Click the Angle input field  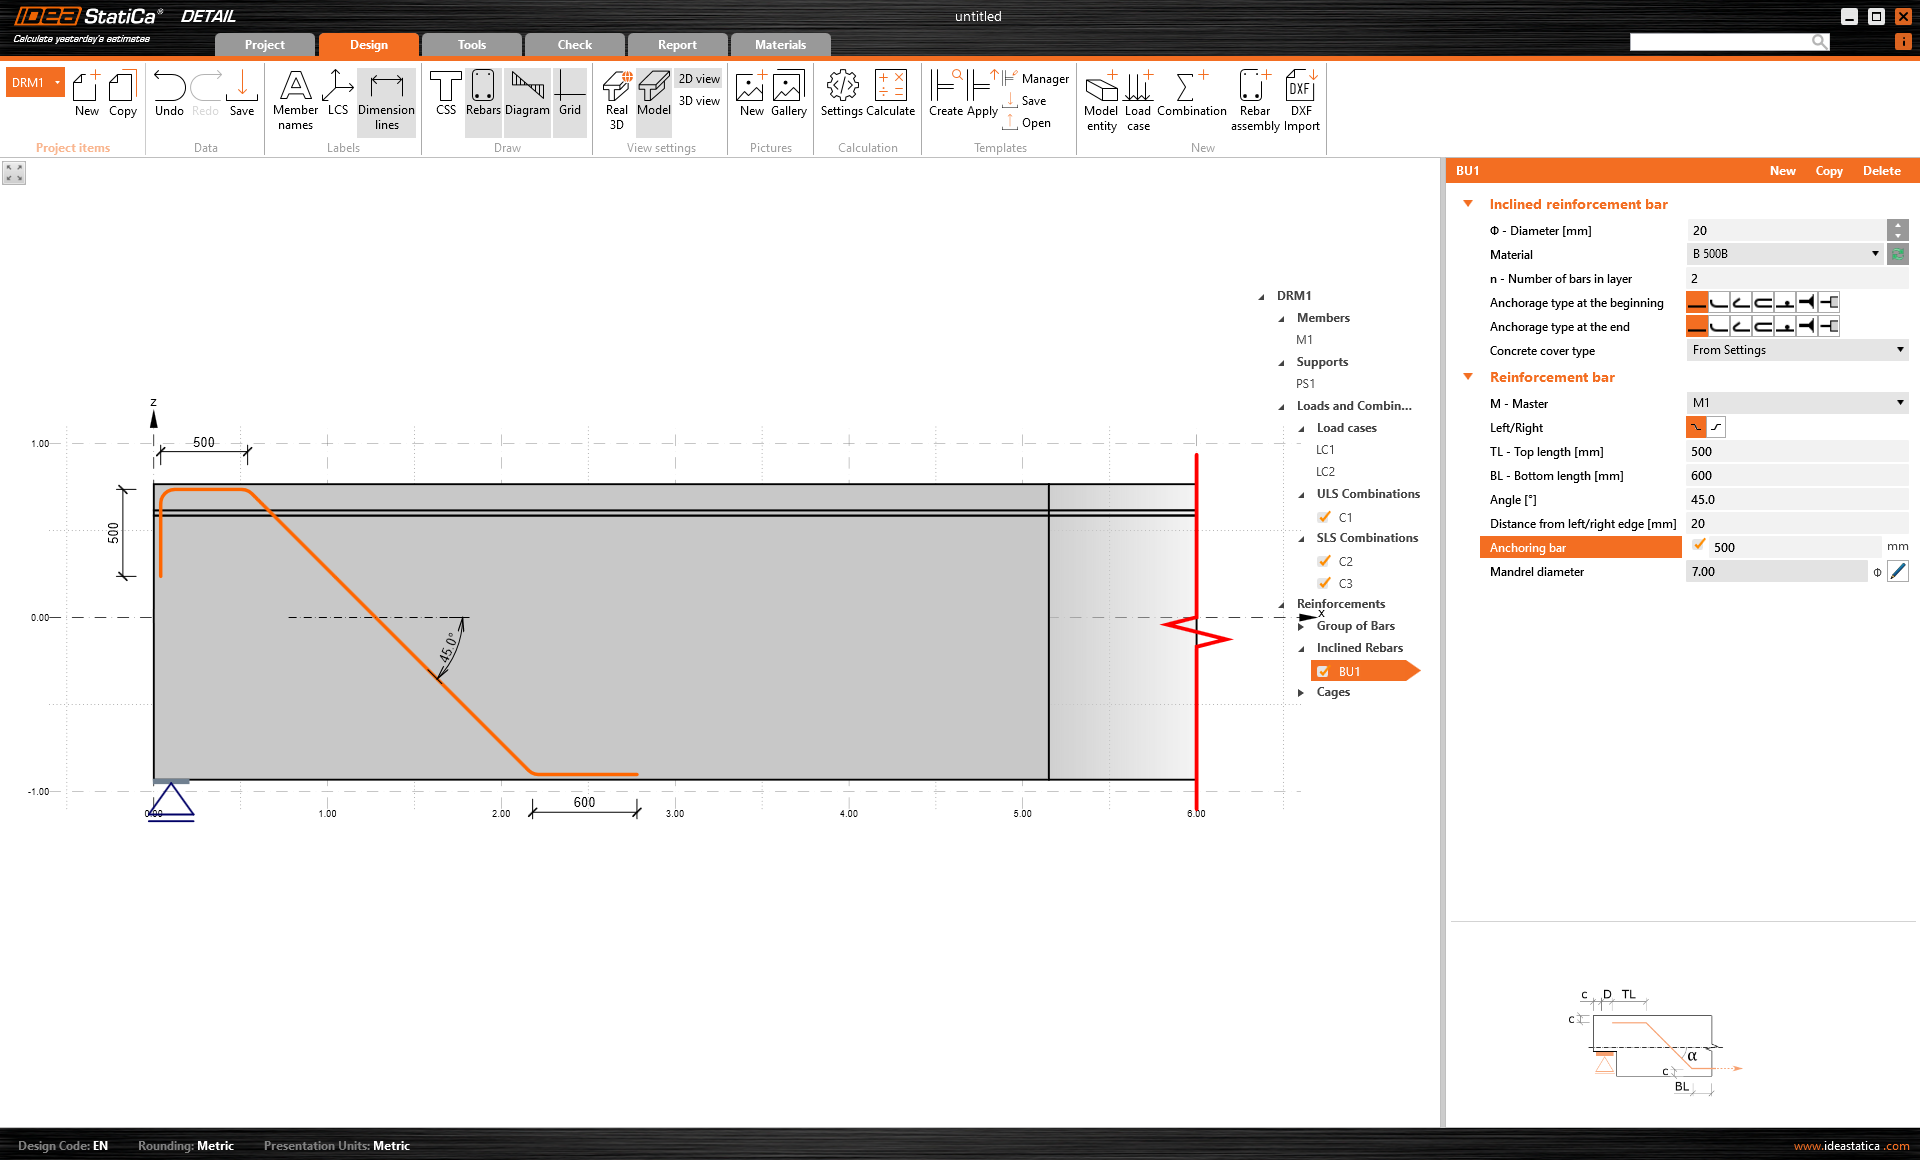point(1796,500)
